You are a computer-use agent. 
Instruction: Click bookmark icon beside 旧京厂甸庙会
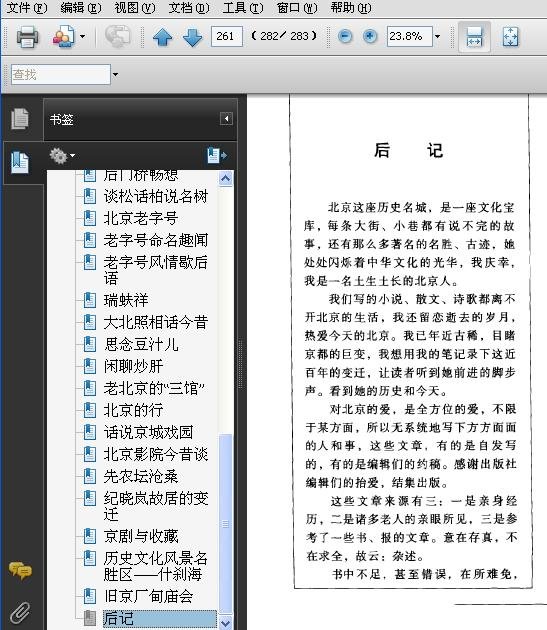click(x=90, y=595)
